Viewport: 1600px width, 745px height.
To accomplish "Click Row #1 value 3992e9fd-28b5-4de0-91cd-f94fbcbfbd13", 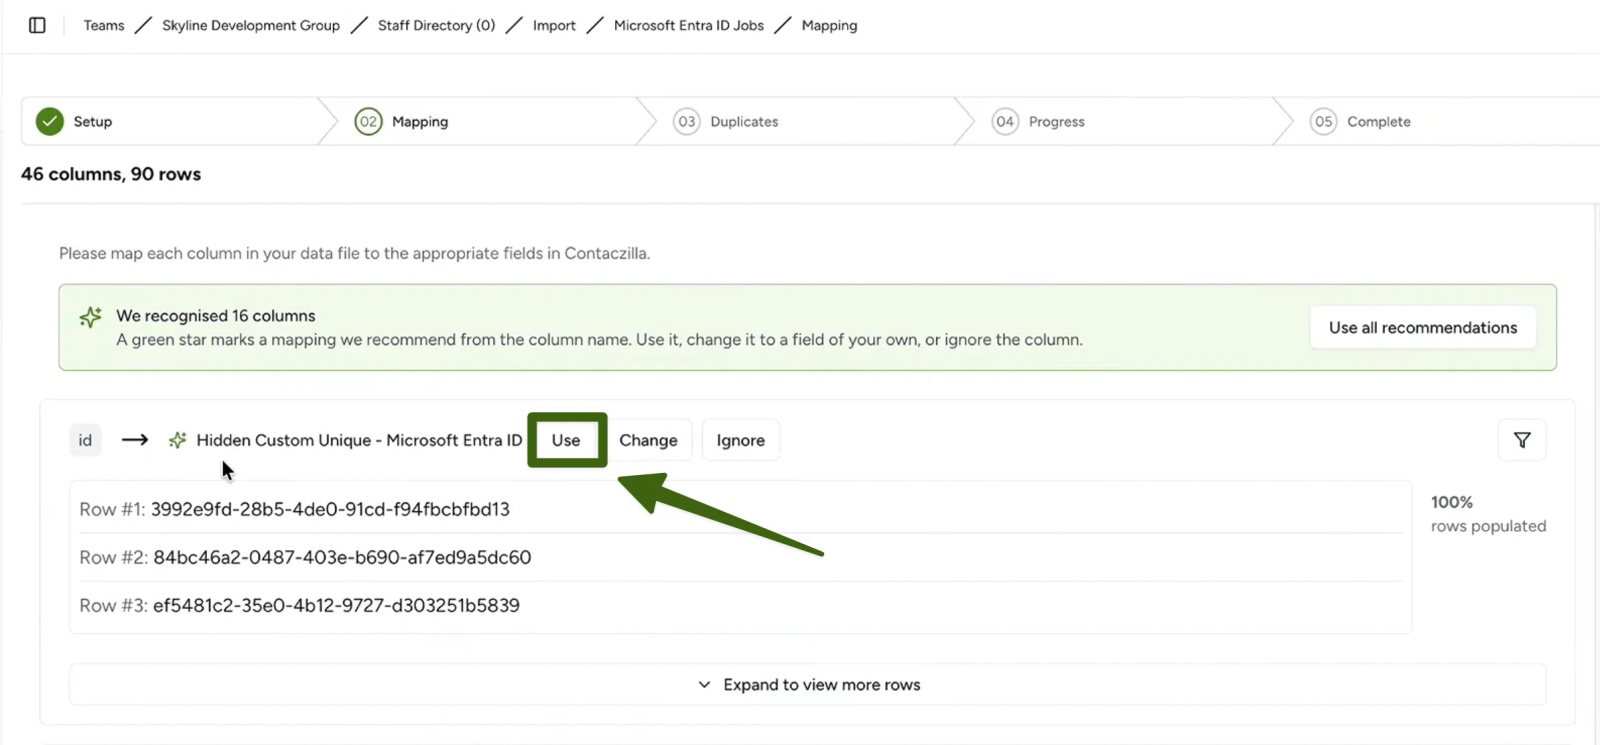I will click(x=330, y=509).
